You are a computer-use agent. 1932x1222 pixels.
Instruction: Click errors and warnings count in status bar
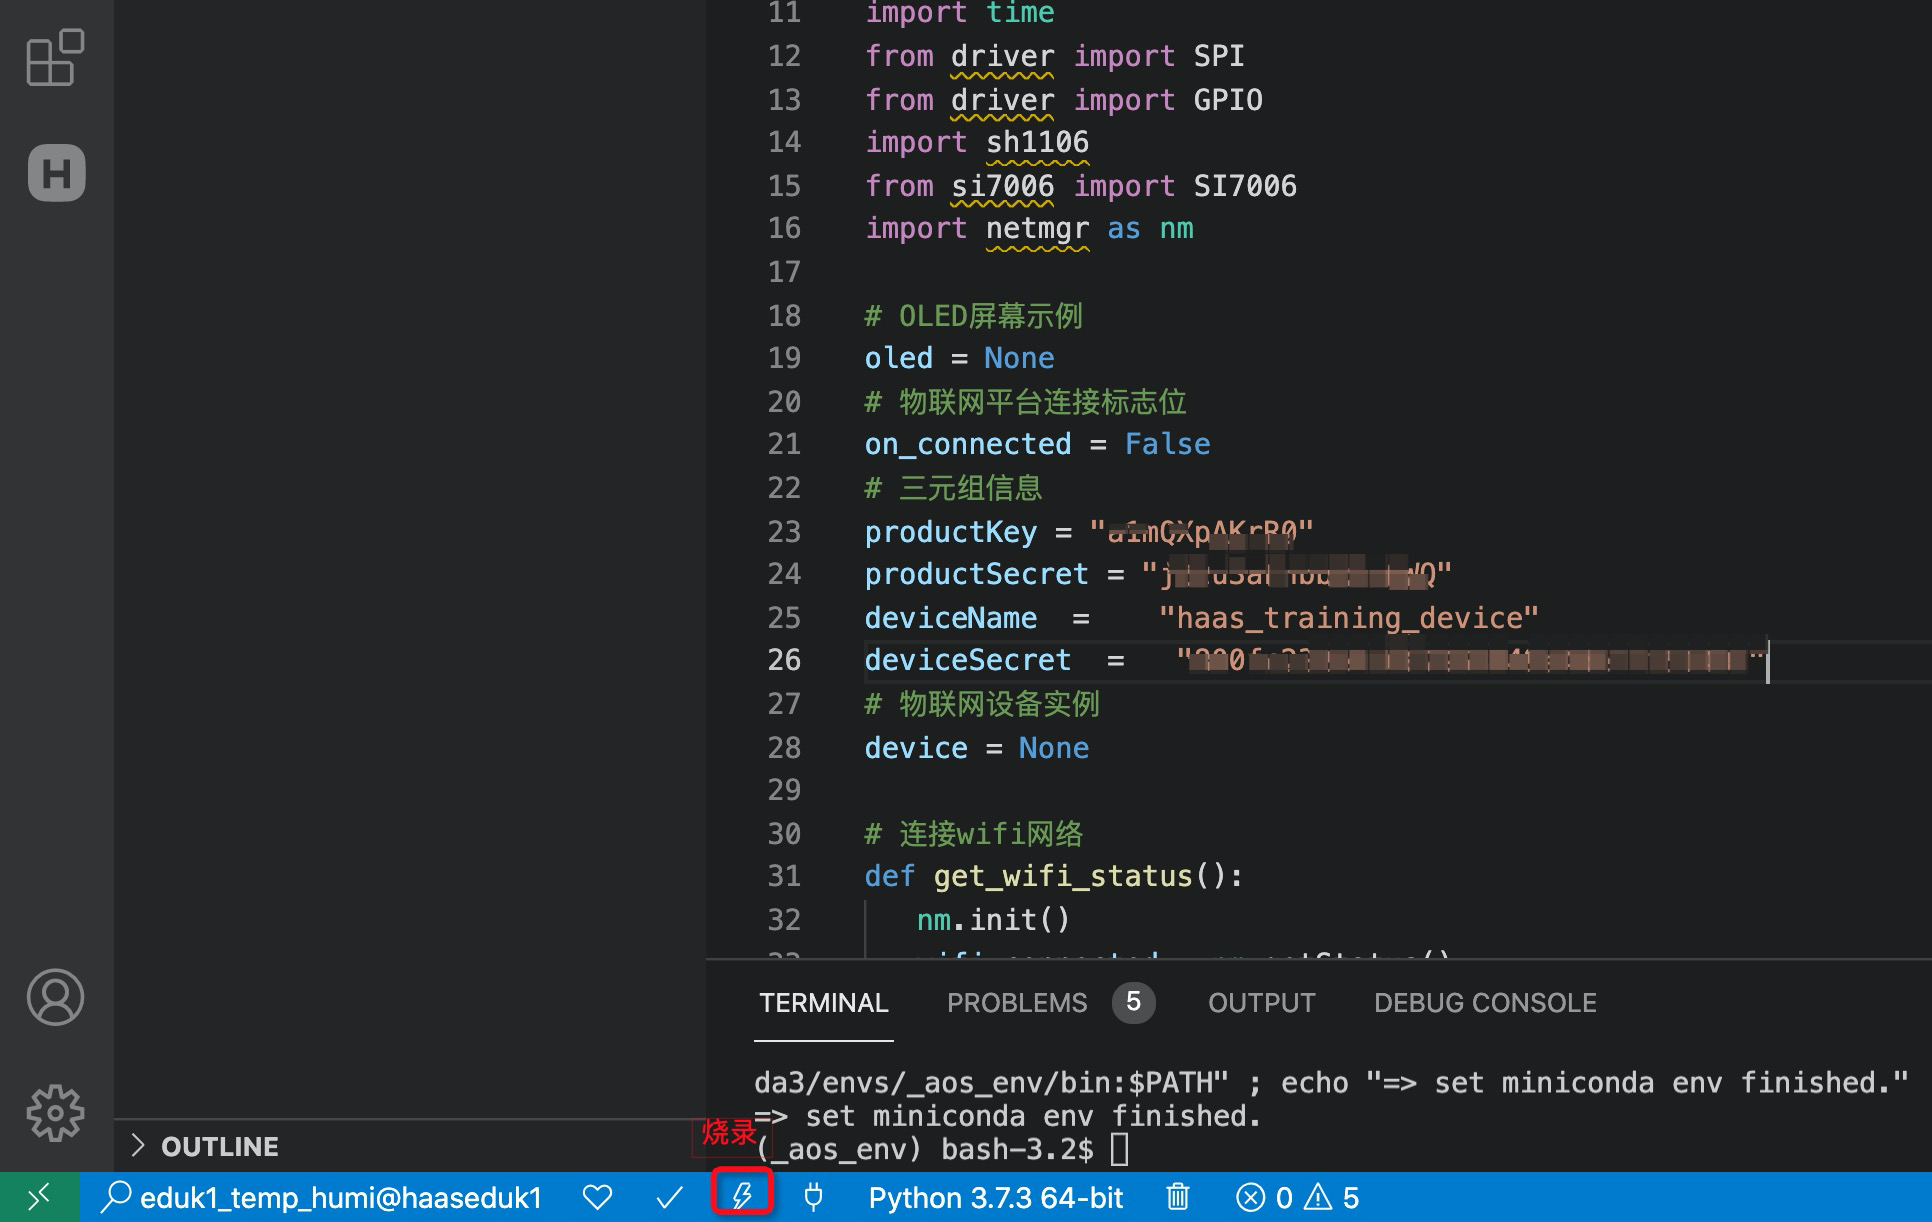point(1297,1197)
